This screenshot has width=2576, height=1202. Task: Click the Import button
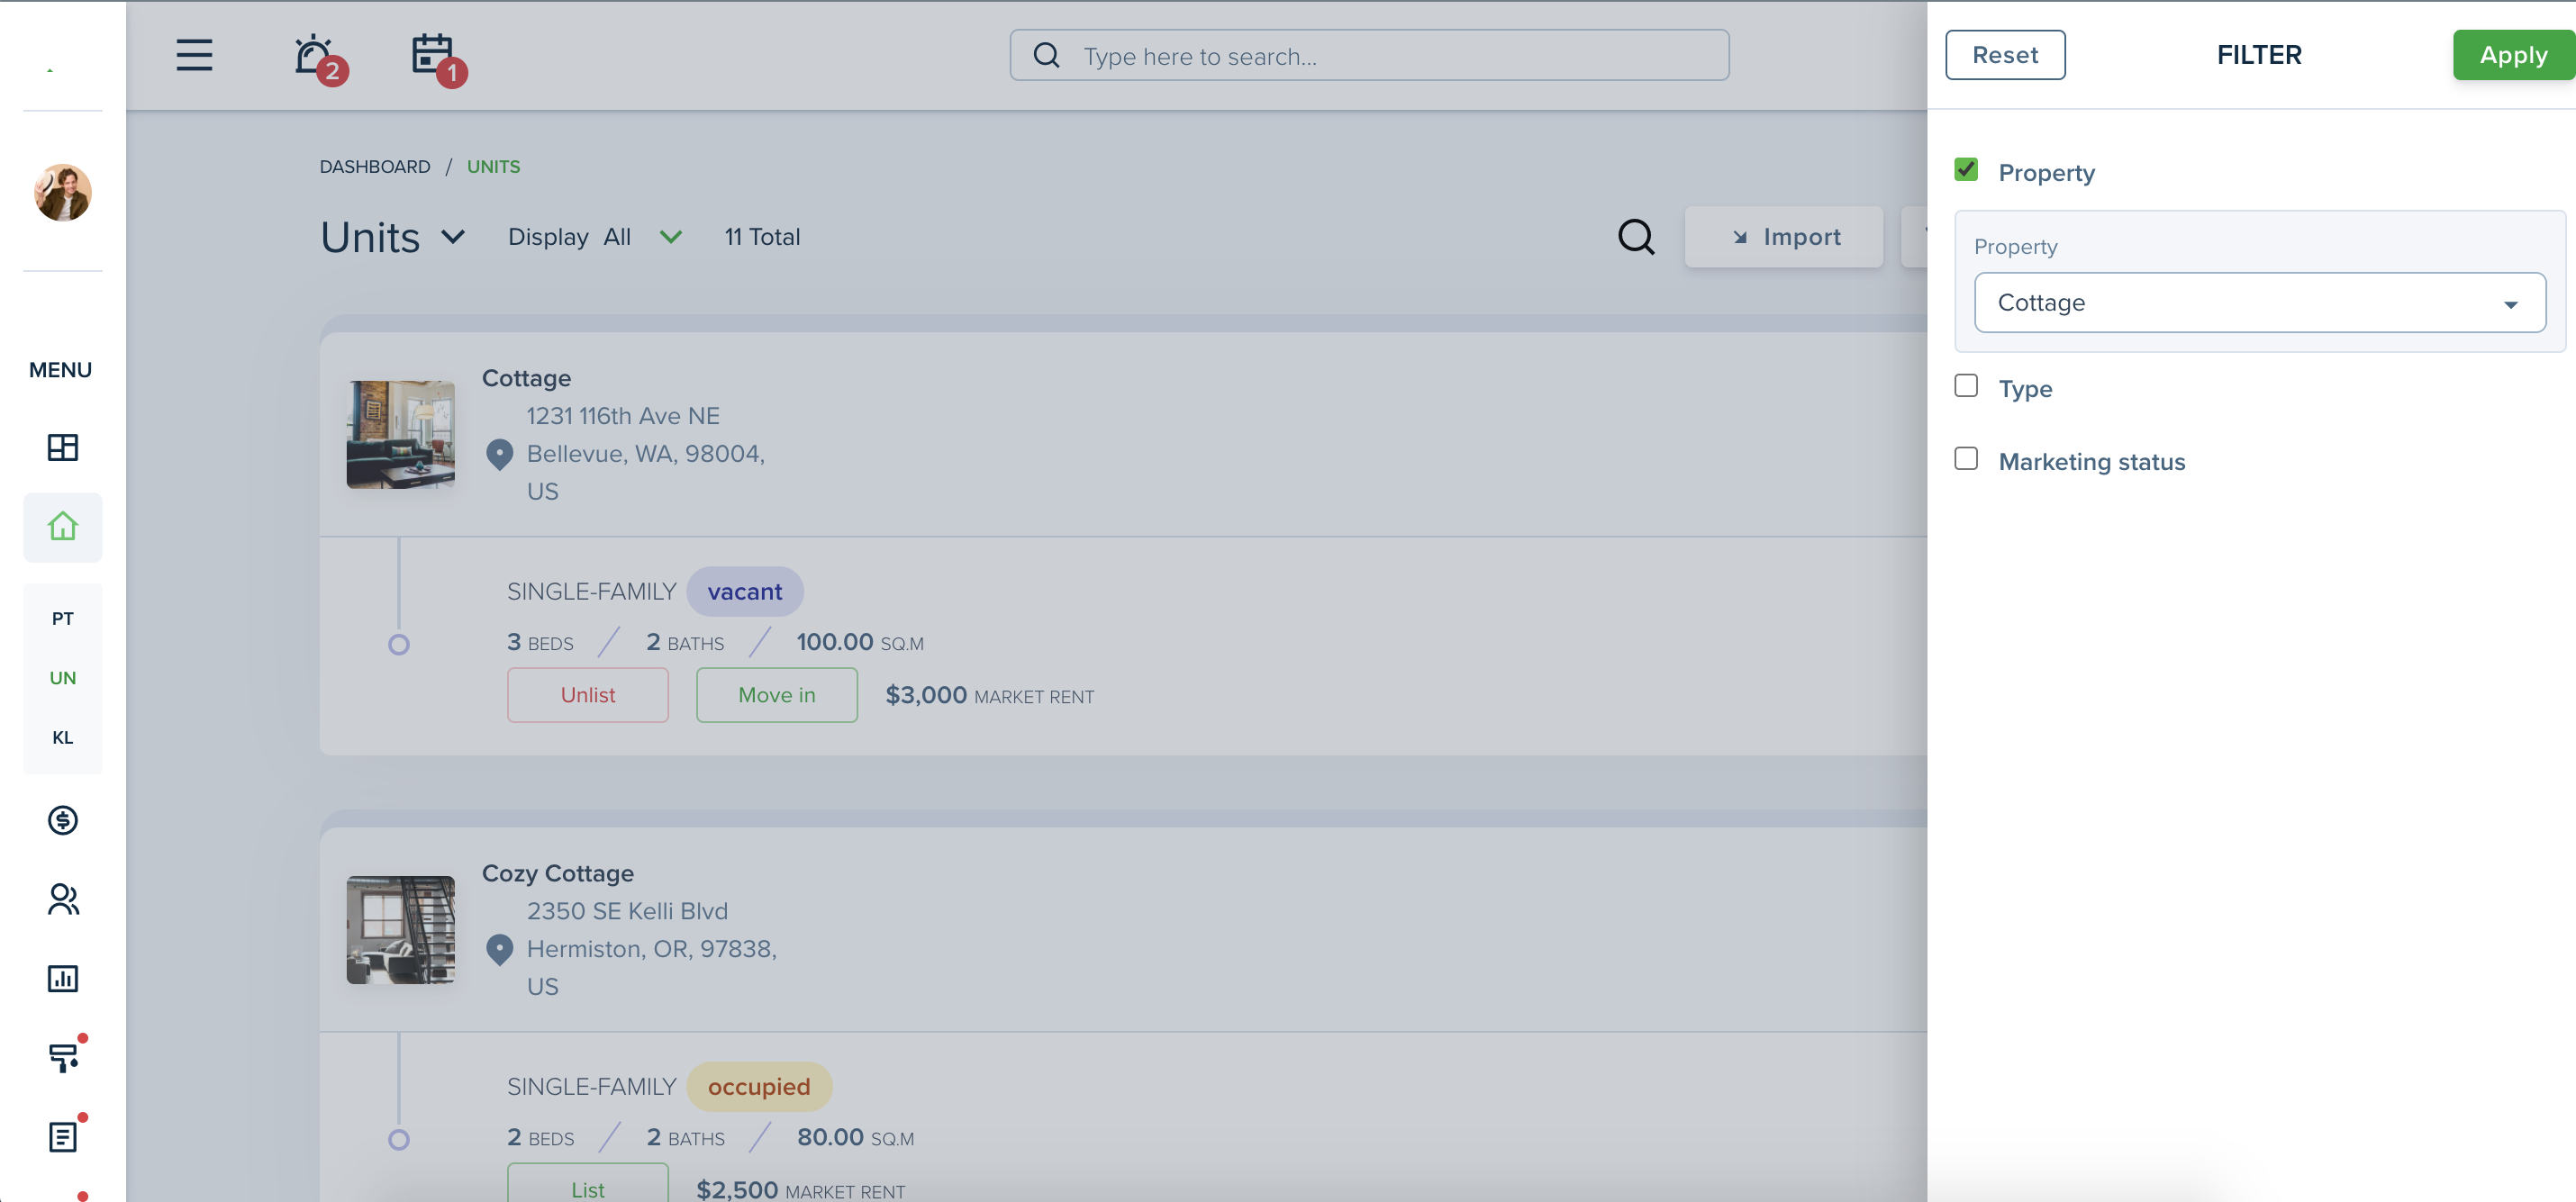tap(1784, 237)
